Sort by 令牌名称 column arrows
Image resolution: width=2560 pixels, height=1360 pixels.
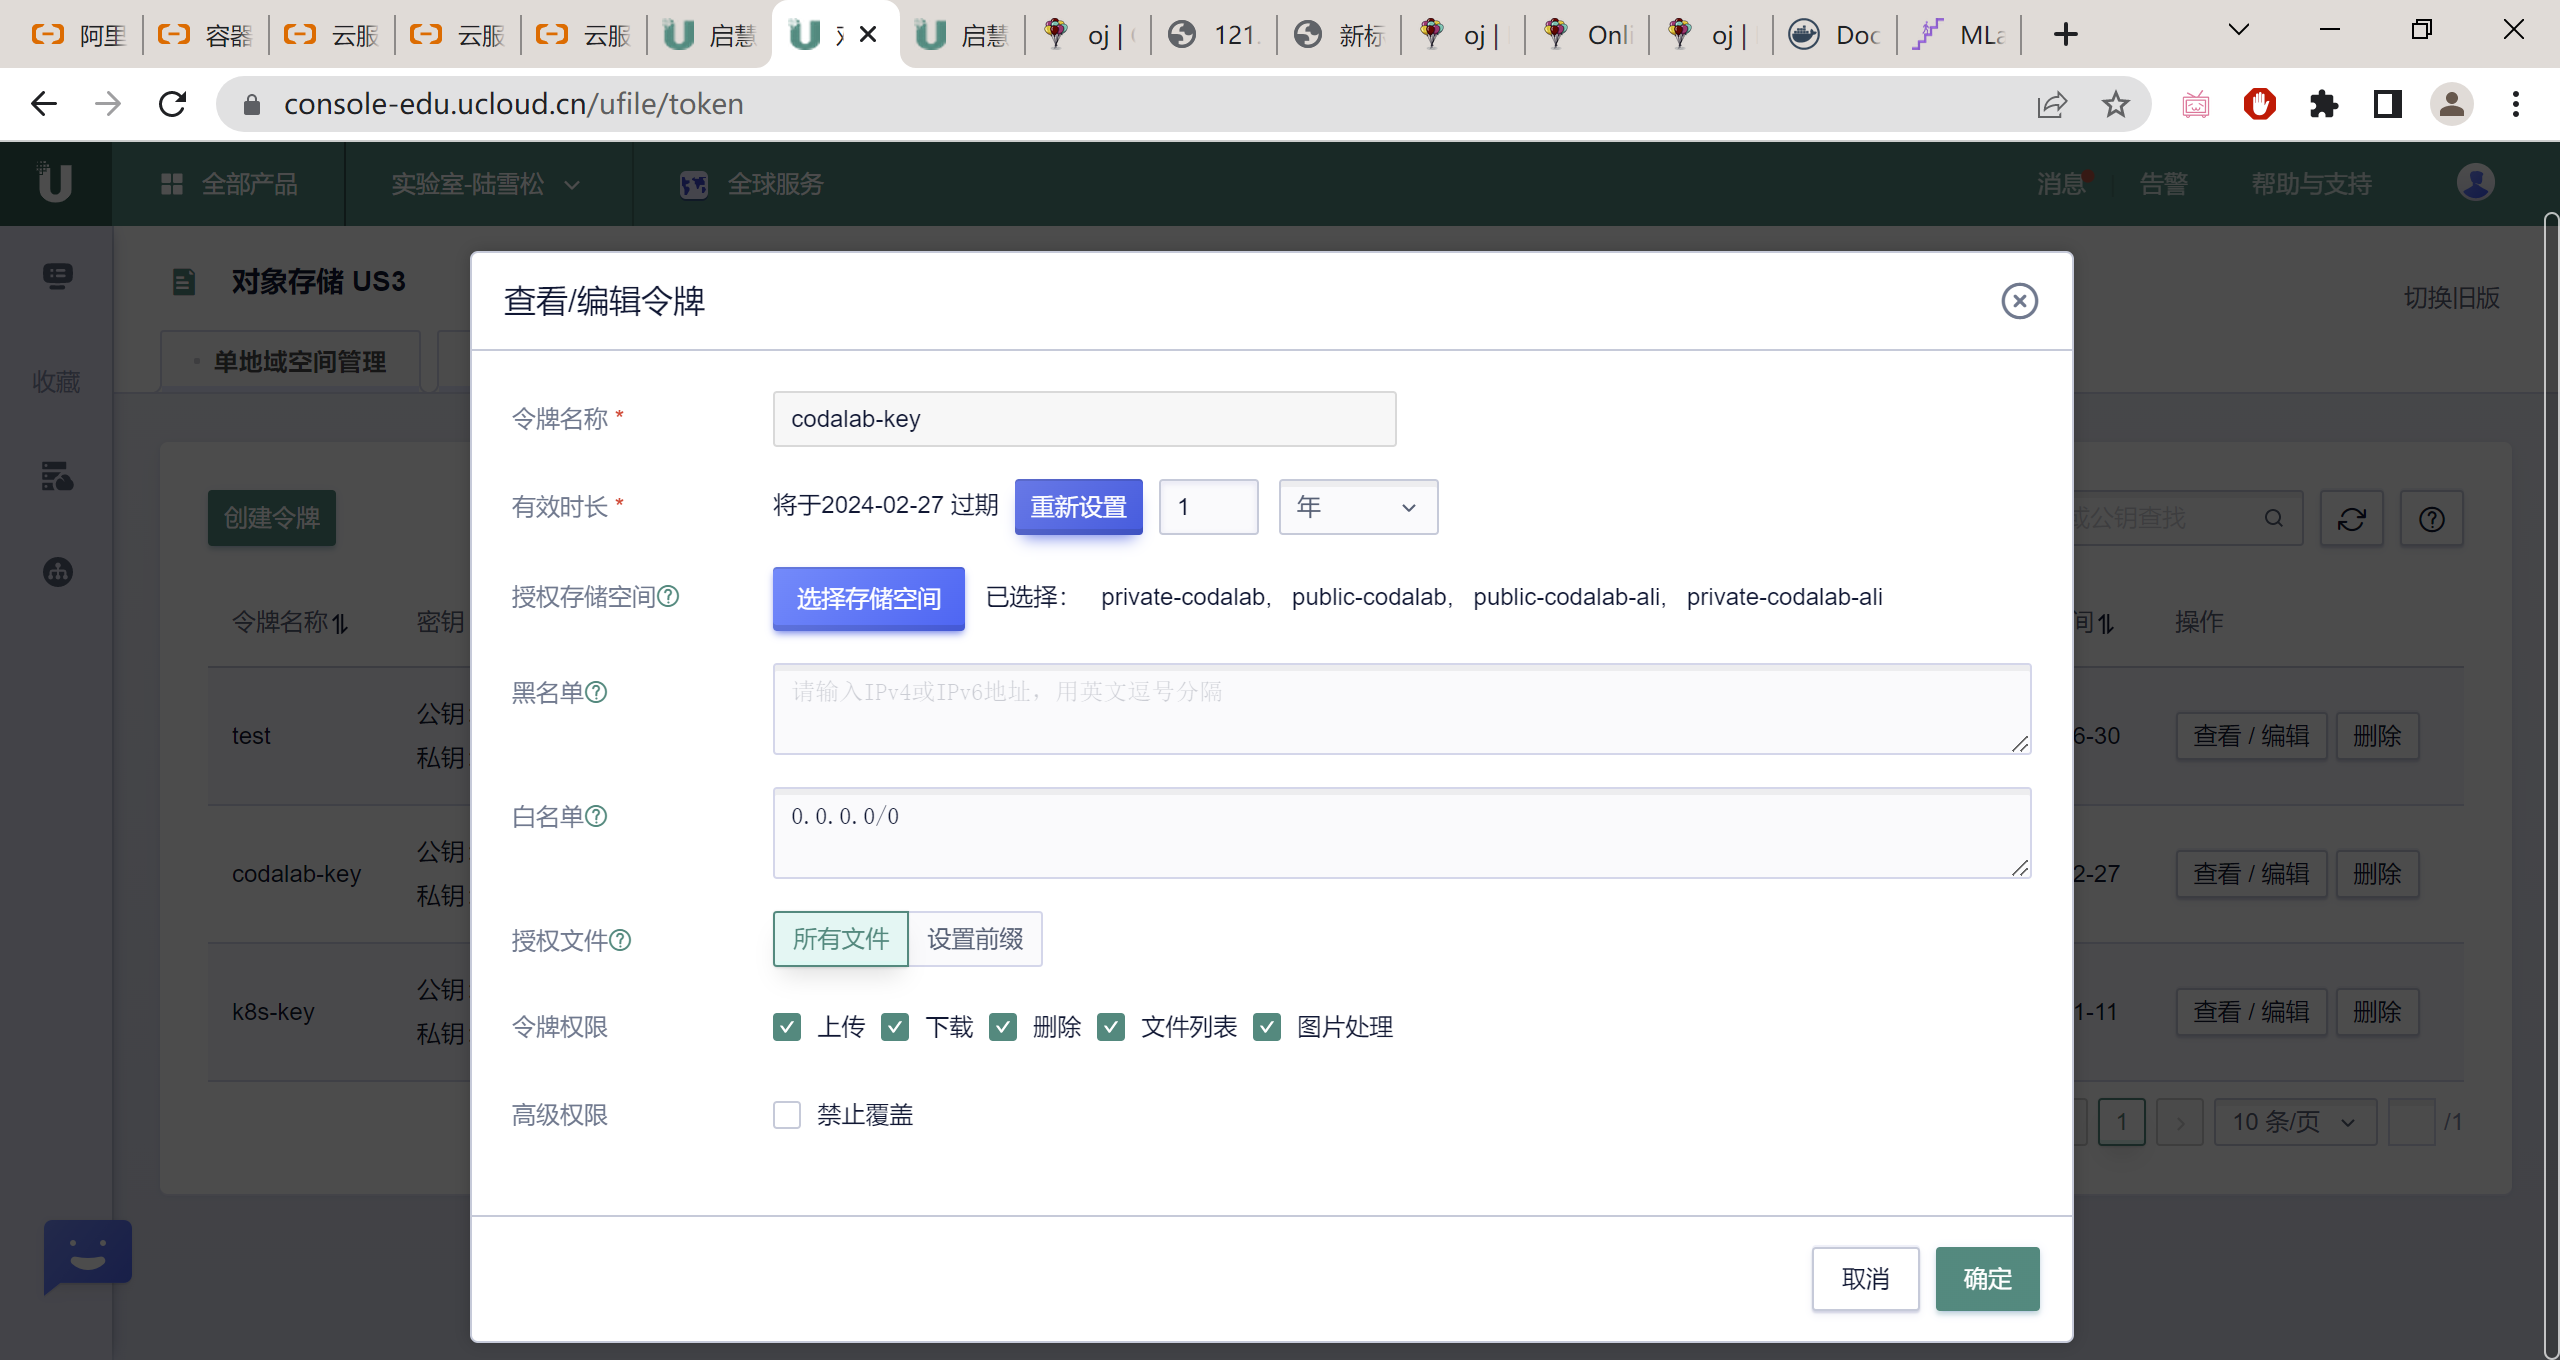click(x=340, y=623)
